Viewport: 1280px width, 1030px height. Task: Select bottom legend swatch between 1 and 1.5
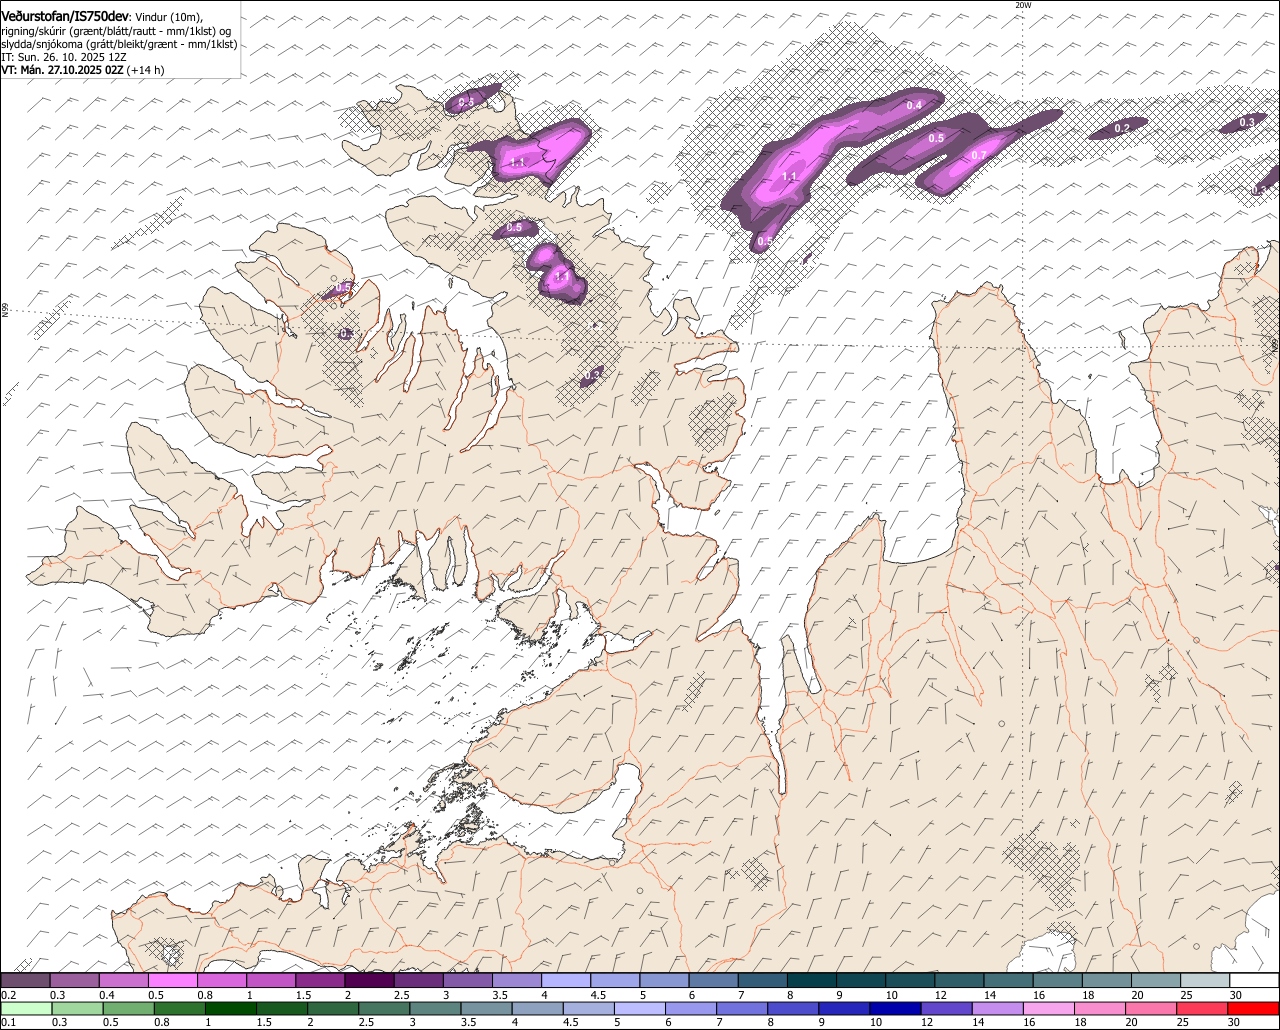(231, 1008)
